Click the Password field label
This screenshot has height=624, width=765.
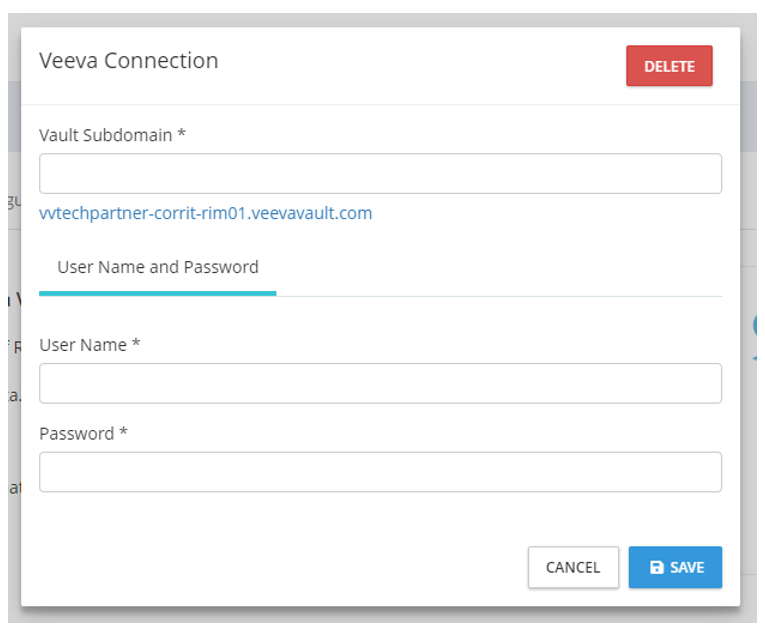(x=77, y=434)
